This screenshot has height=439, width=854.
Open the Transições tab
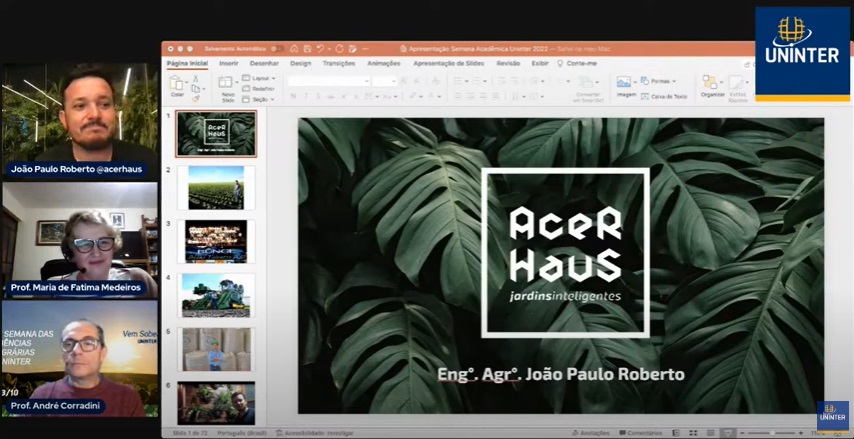pos(339,63)
